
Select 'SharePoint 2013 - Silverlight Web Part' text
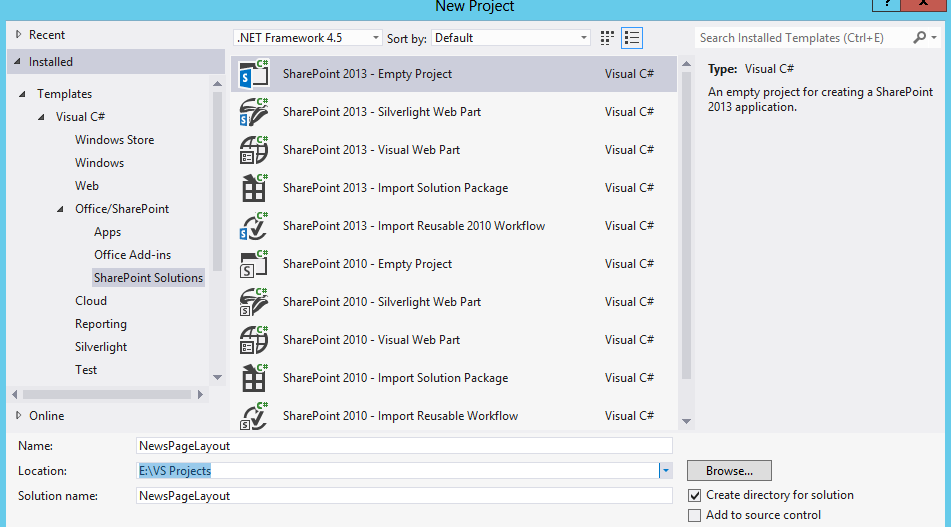point(382,112)
